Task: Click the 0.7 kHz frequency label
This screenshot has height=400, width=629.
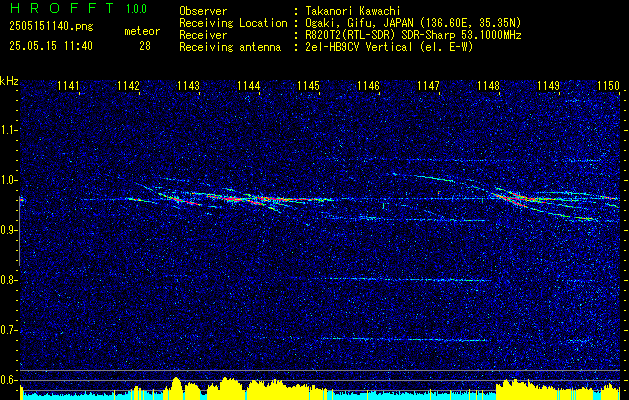Action: (x=7, y=330)
